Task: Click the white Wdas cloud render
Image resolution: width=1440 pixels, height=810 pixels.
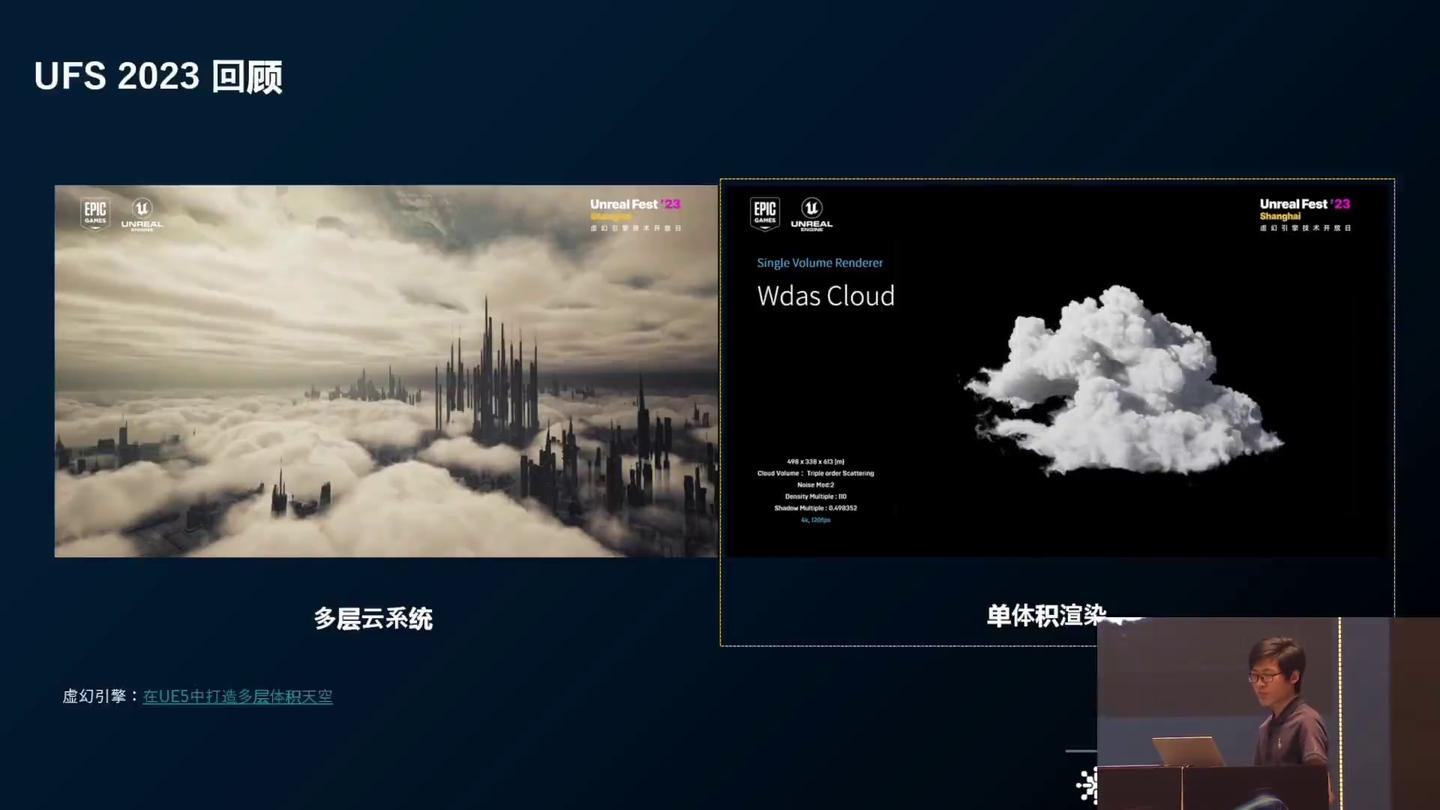Action: pyautogui.click(x=1123, y=381)
